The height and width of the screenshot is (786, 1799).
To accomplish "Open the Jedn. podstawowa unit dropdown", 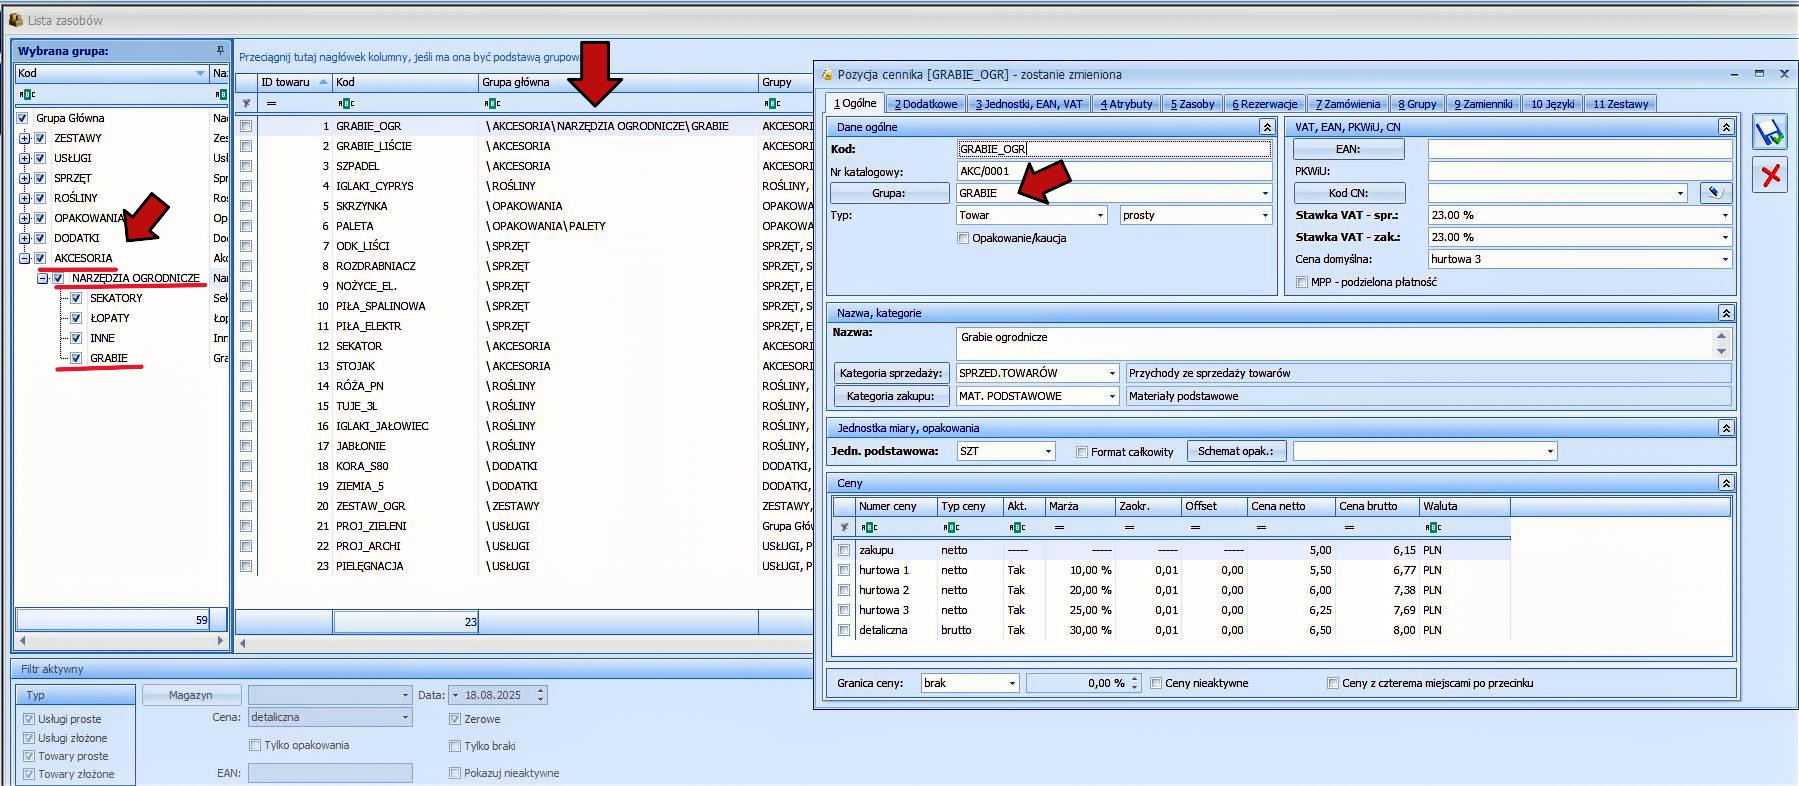I will [x=1048, y=451].
